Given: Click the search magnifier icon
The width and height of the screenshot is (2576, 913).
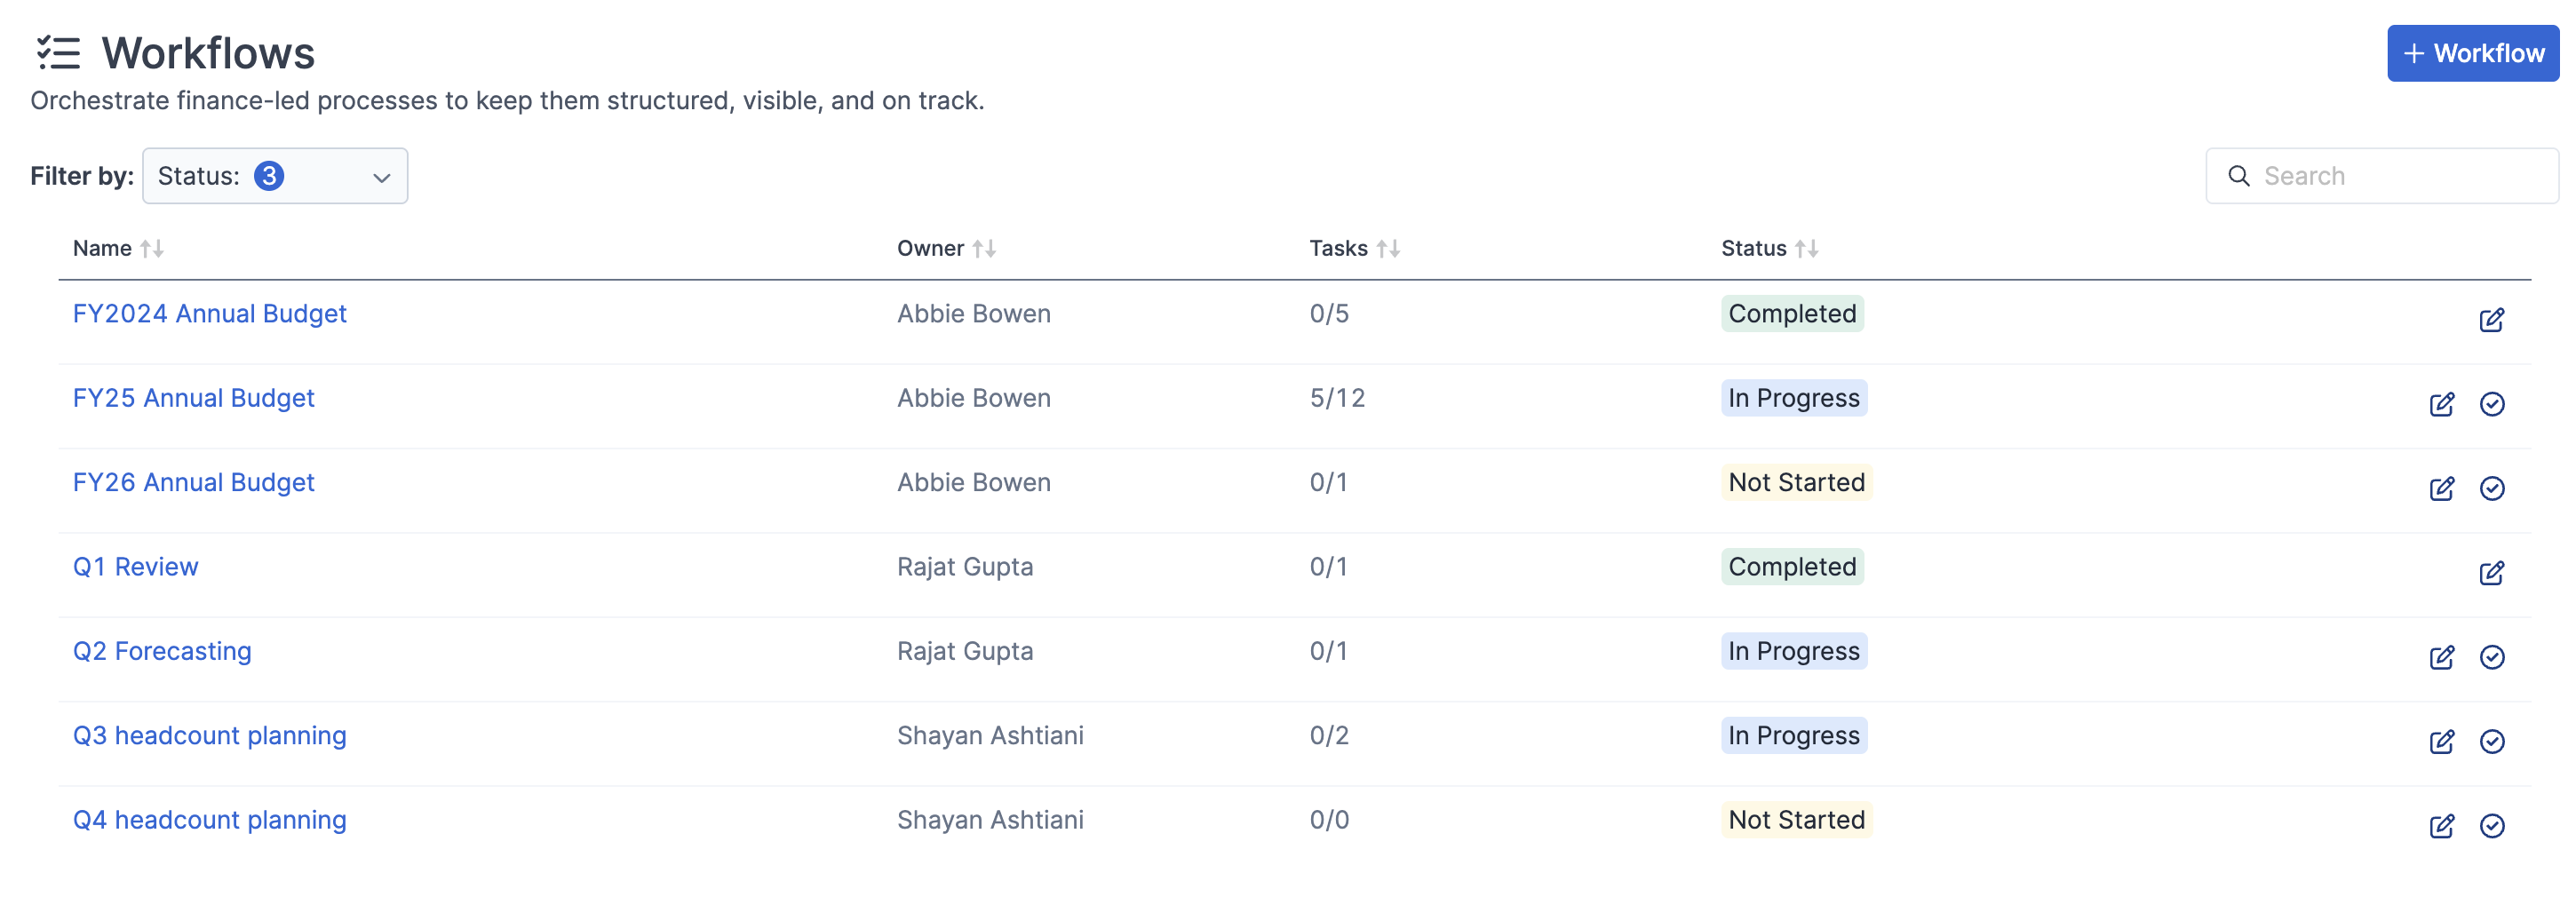Looking at the screenshot, I should (2239, 175).
